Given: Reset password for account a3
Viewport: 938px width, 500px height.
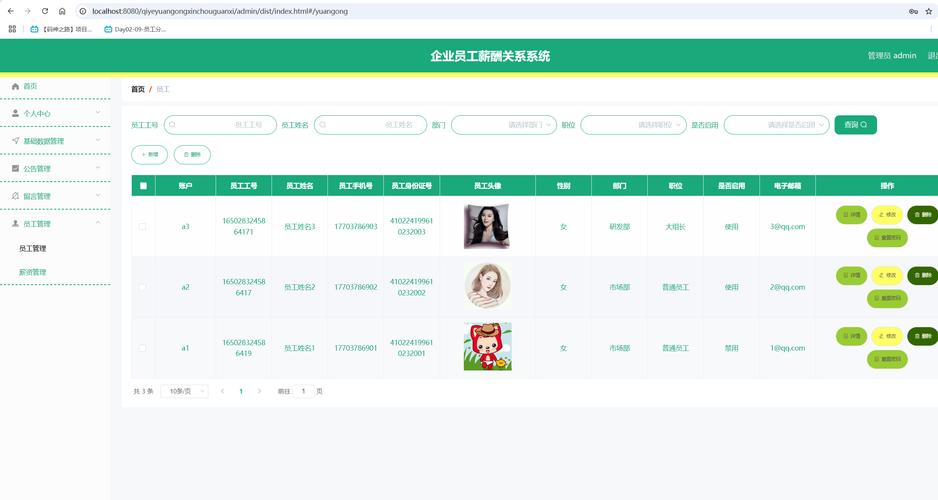Looking at the screenshot, I should [x=887, y=237].
